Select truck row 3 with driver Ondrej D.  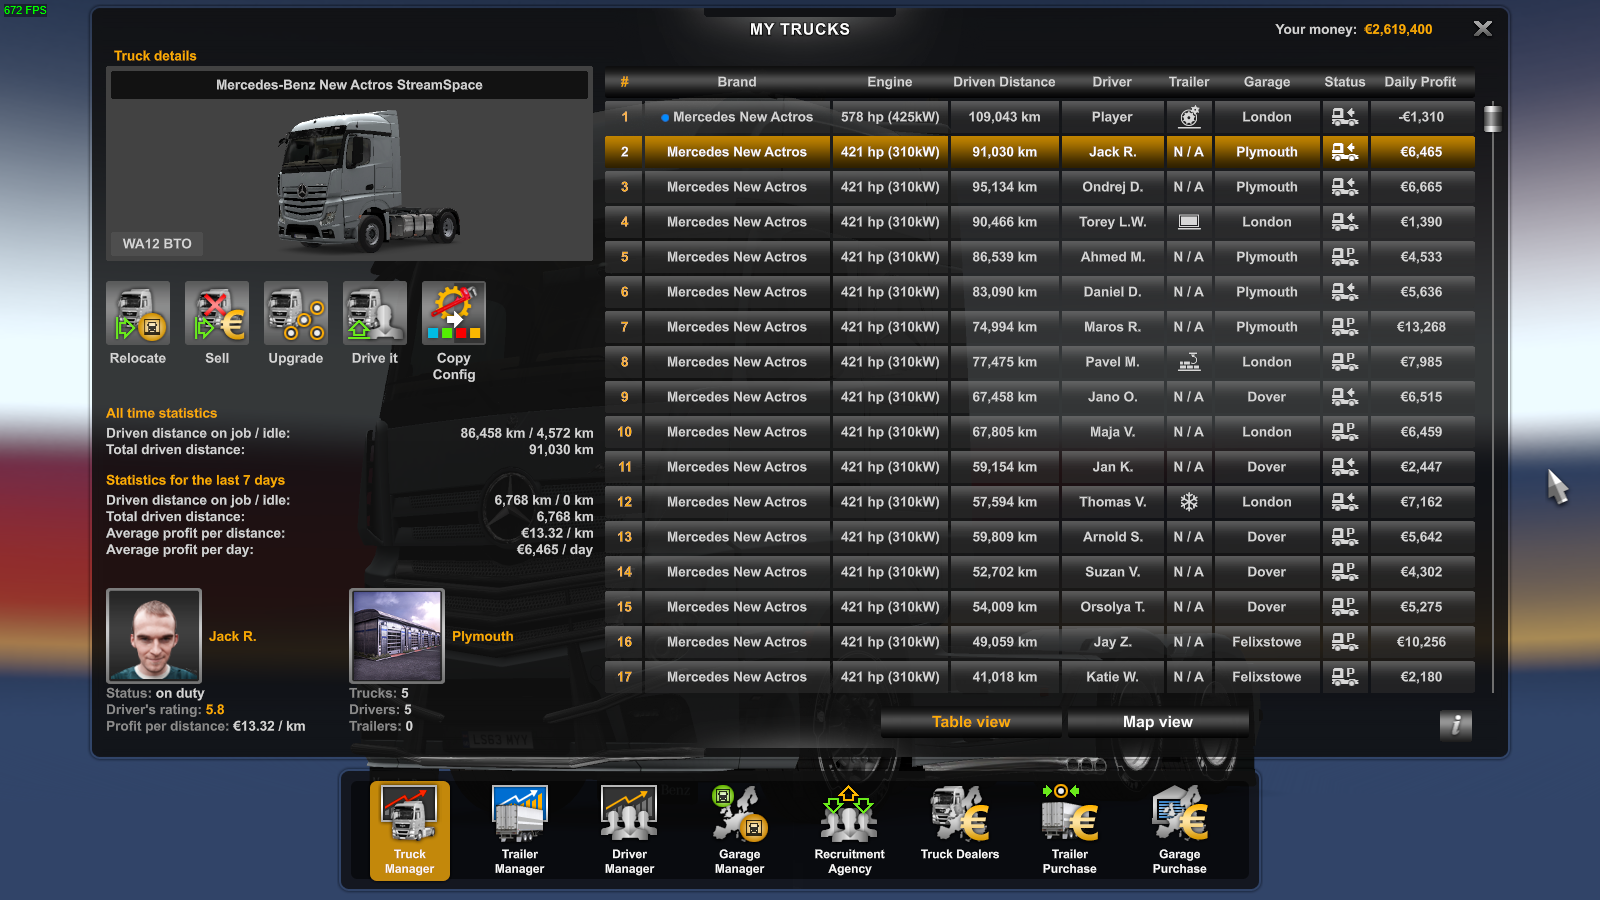[1040, 187]
